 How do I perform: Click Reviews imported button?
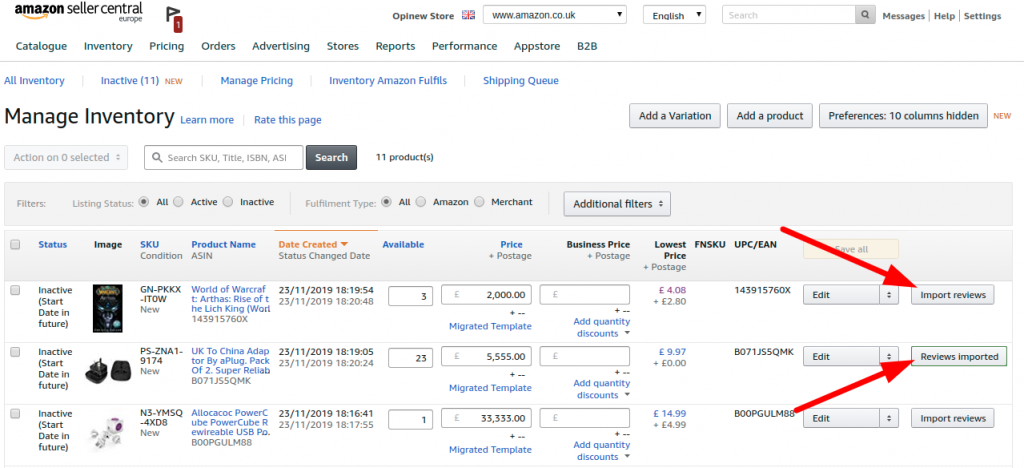tap(959, 357)
